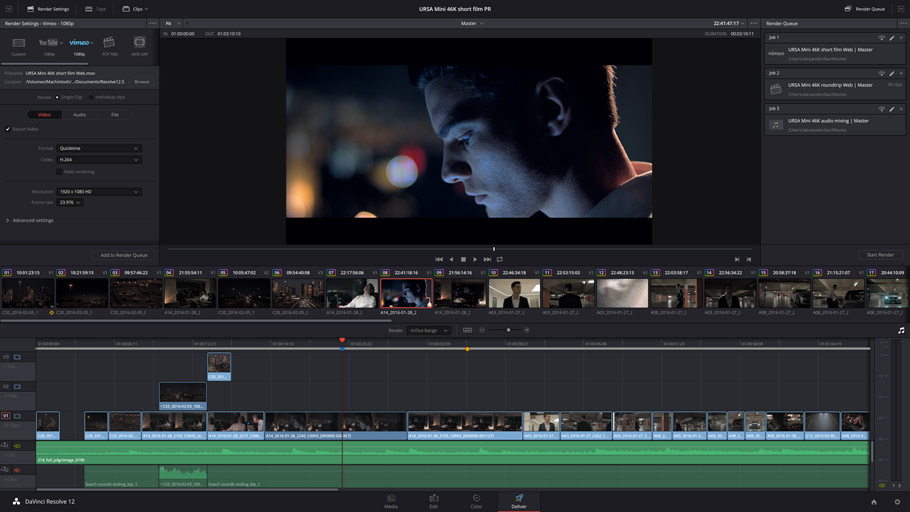Adjust the clip thumbnail zoom slider
This screenshot has height=512, width=910.
point(508,330)
